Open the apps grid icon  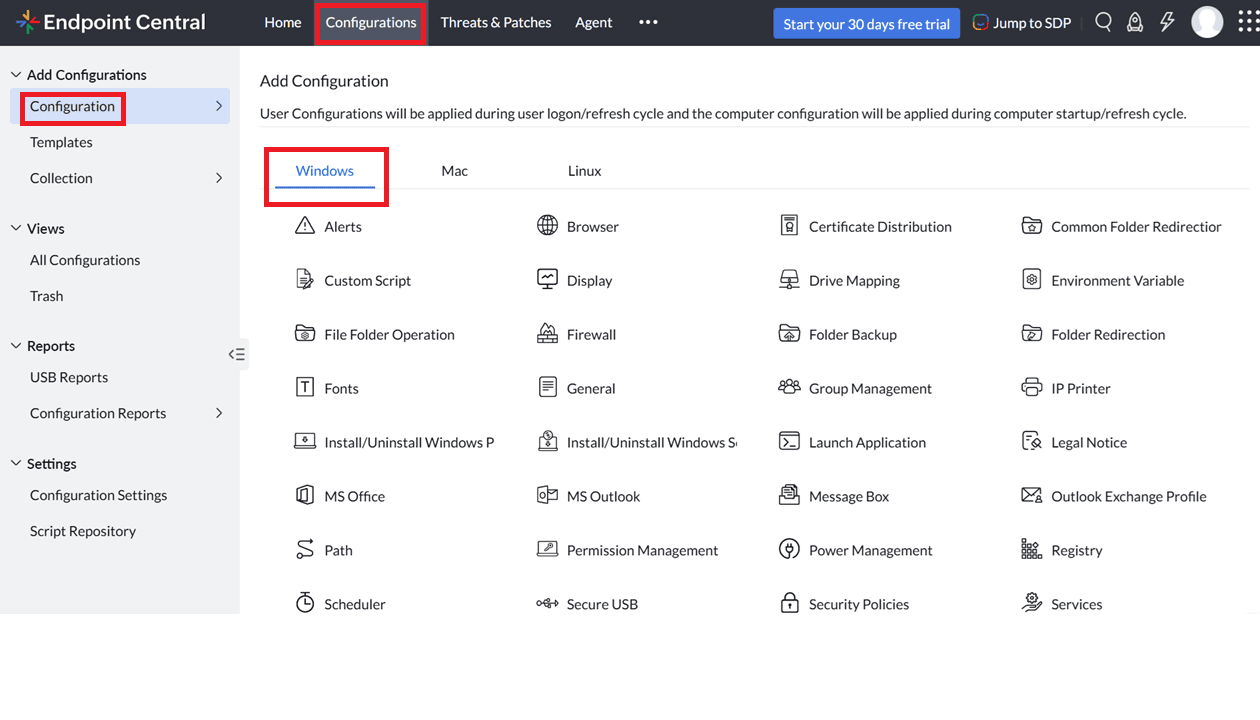[1248, 22]
